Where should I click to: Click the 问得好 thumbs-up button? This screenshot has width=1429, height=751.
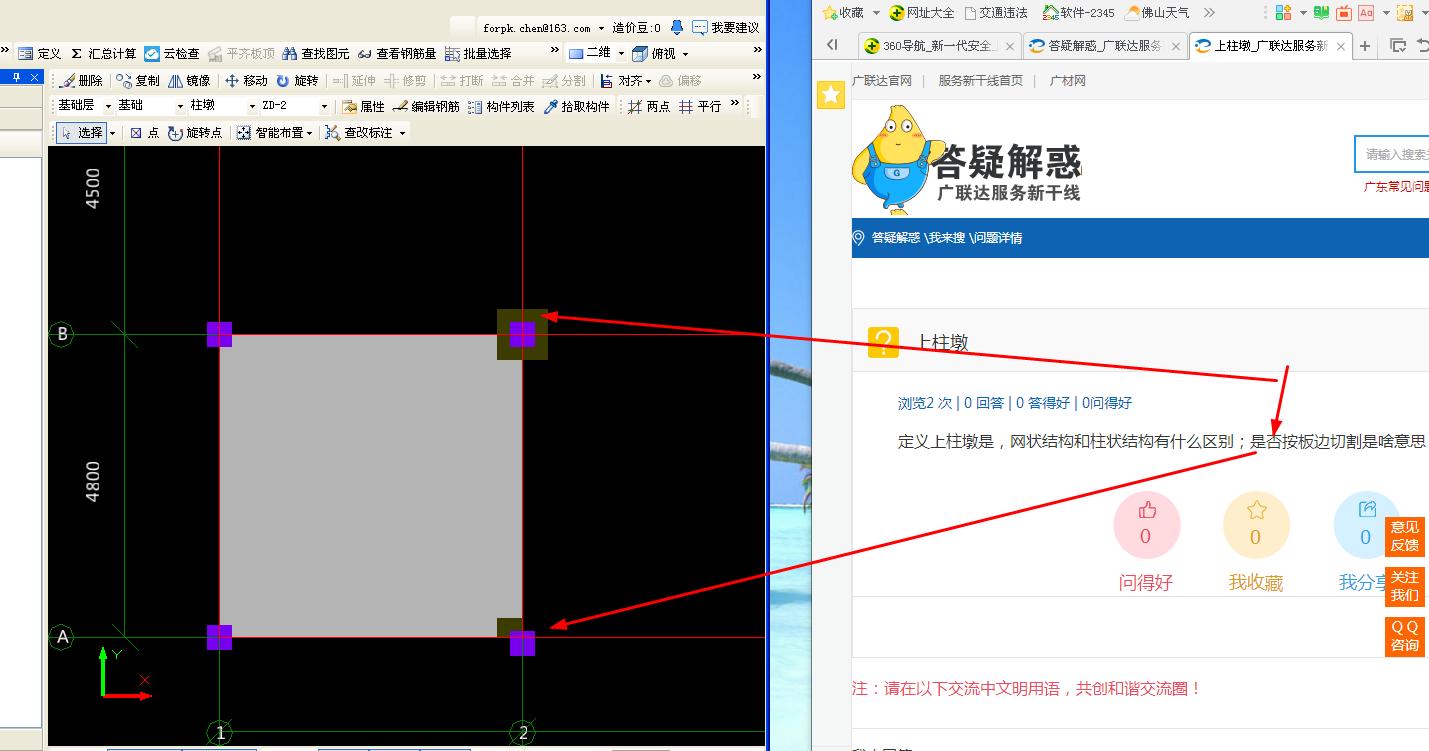(x=1146, y=525)
